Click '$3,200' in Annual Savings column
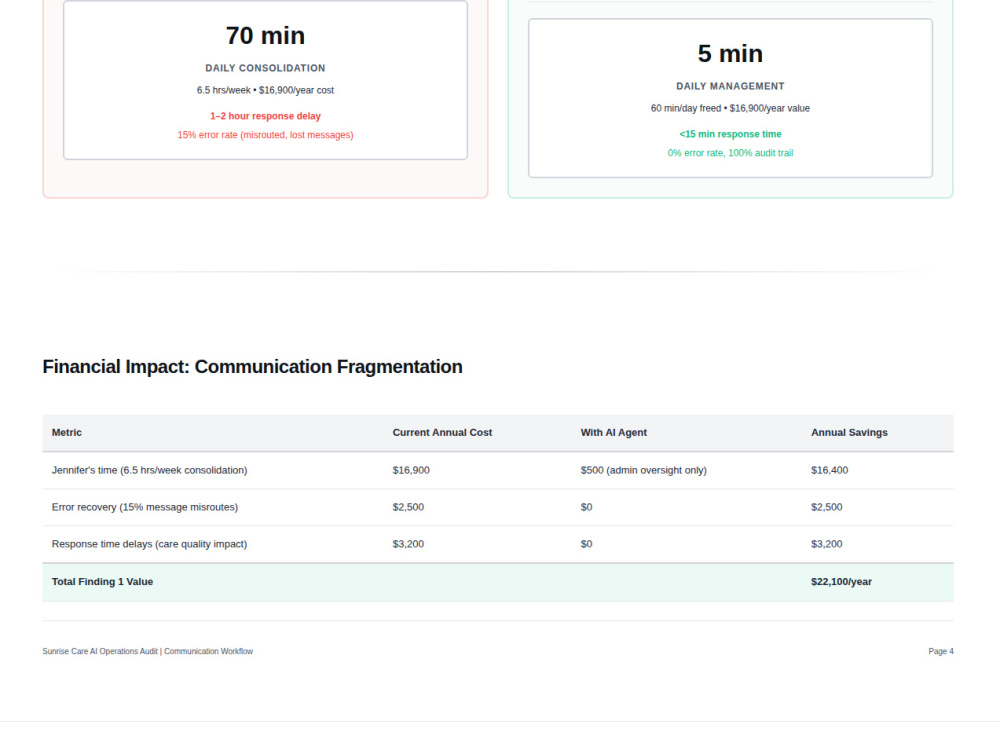 (827, 544)
